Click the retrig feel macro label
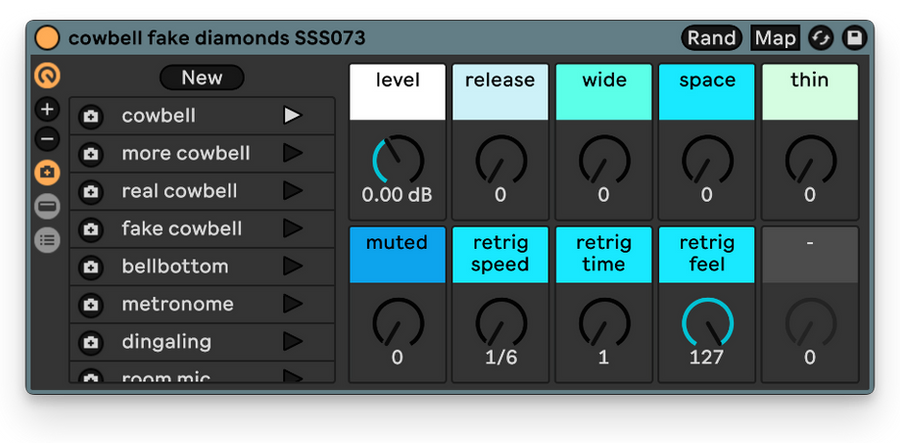Screen dimensions: 900x443 (x=707, y=255)
